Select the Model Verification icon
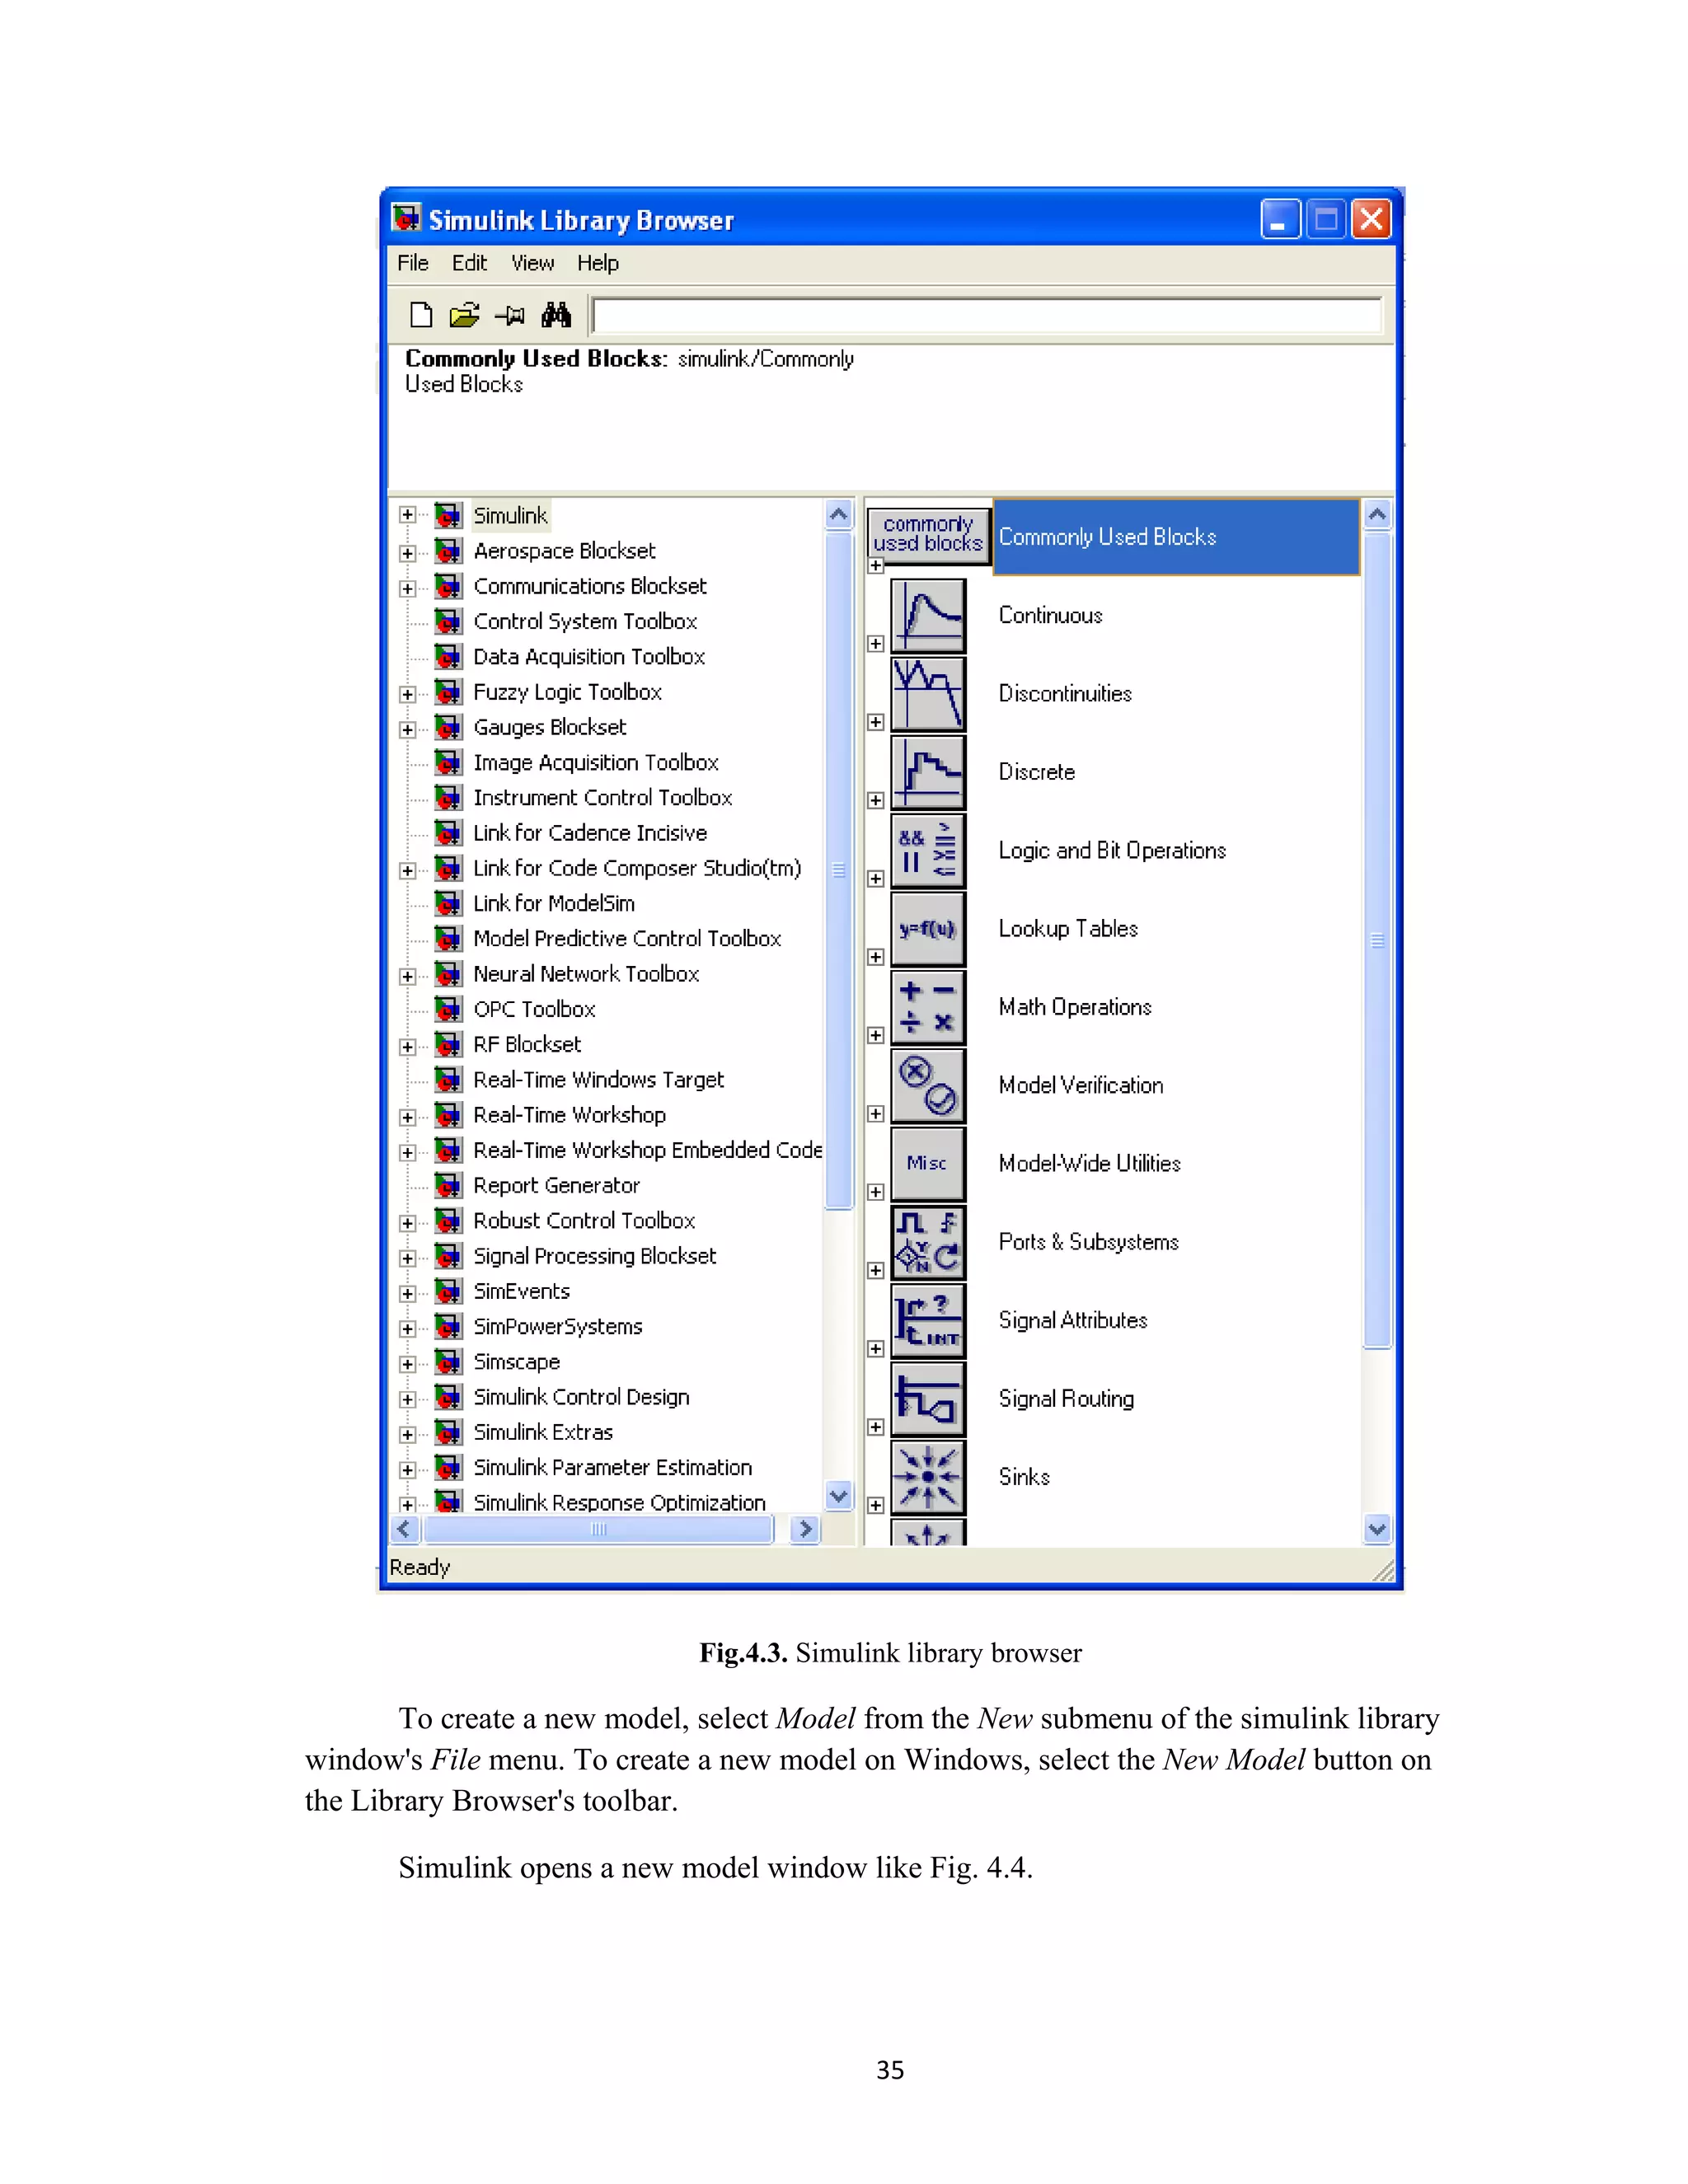The image size is (1688, 2184). 928,1086
